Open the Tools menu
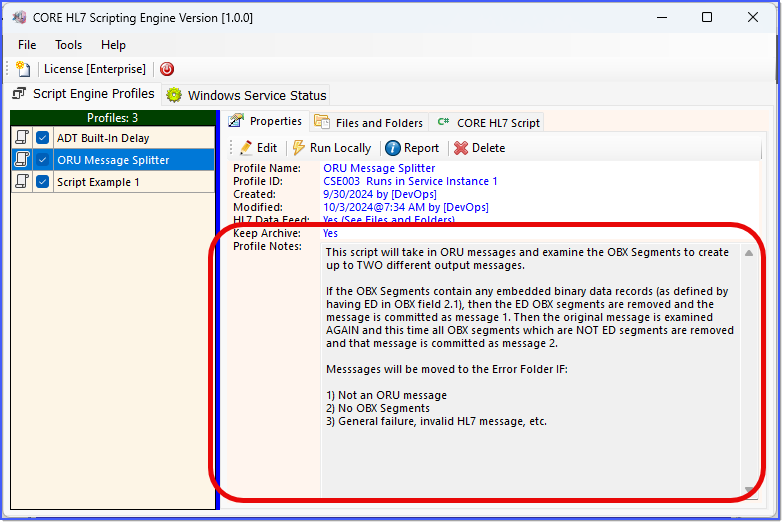The image size is (784, 524). coord(68,45)
